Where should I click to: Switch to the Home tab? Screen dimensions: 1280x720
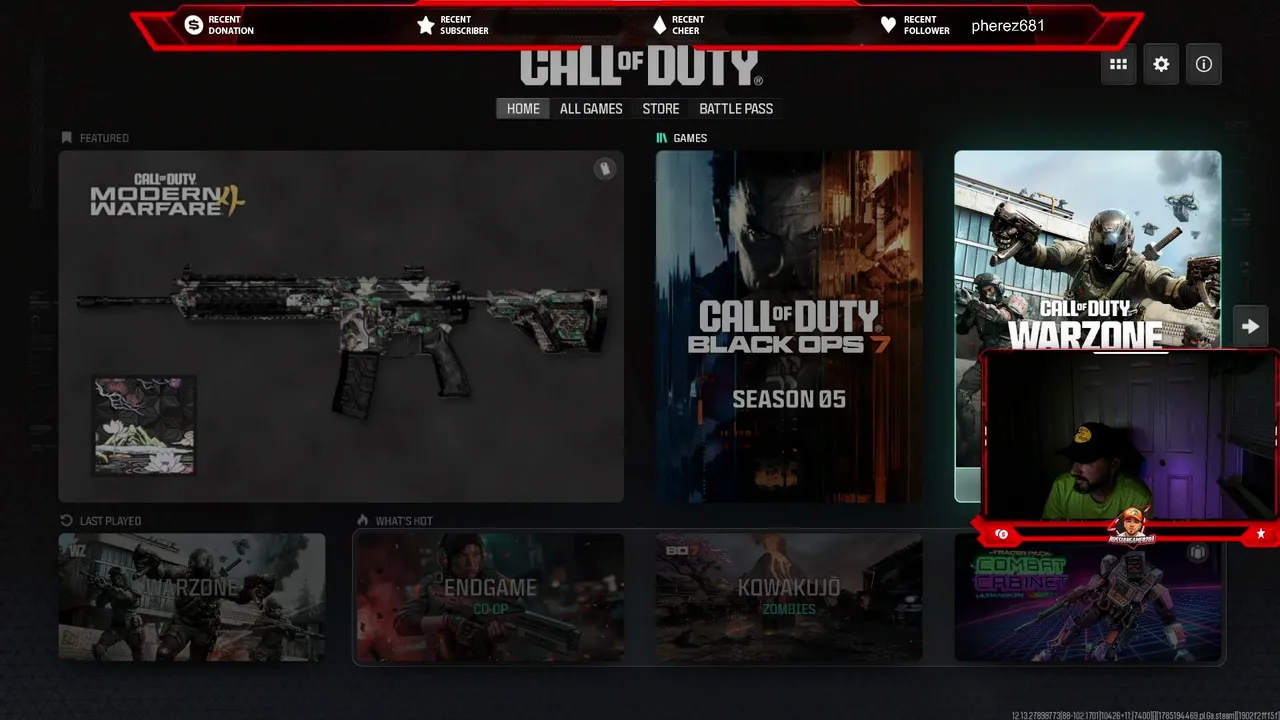coord(523,109)
